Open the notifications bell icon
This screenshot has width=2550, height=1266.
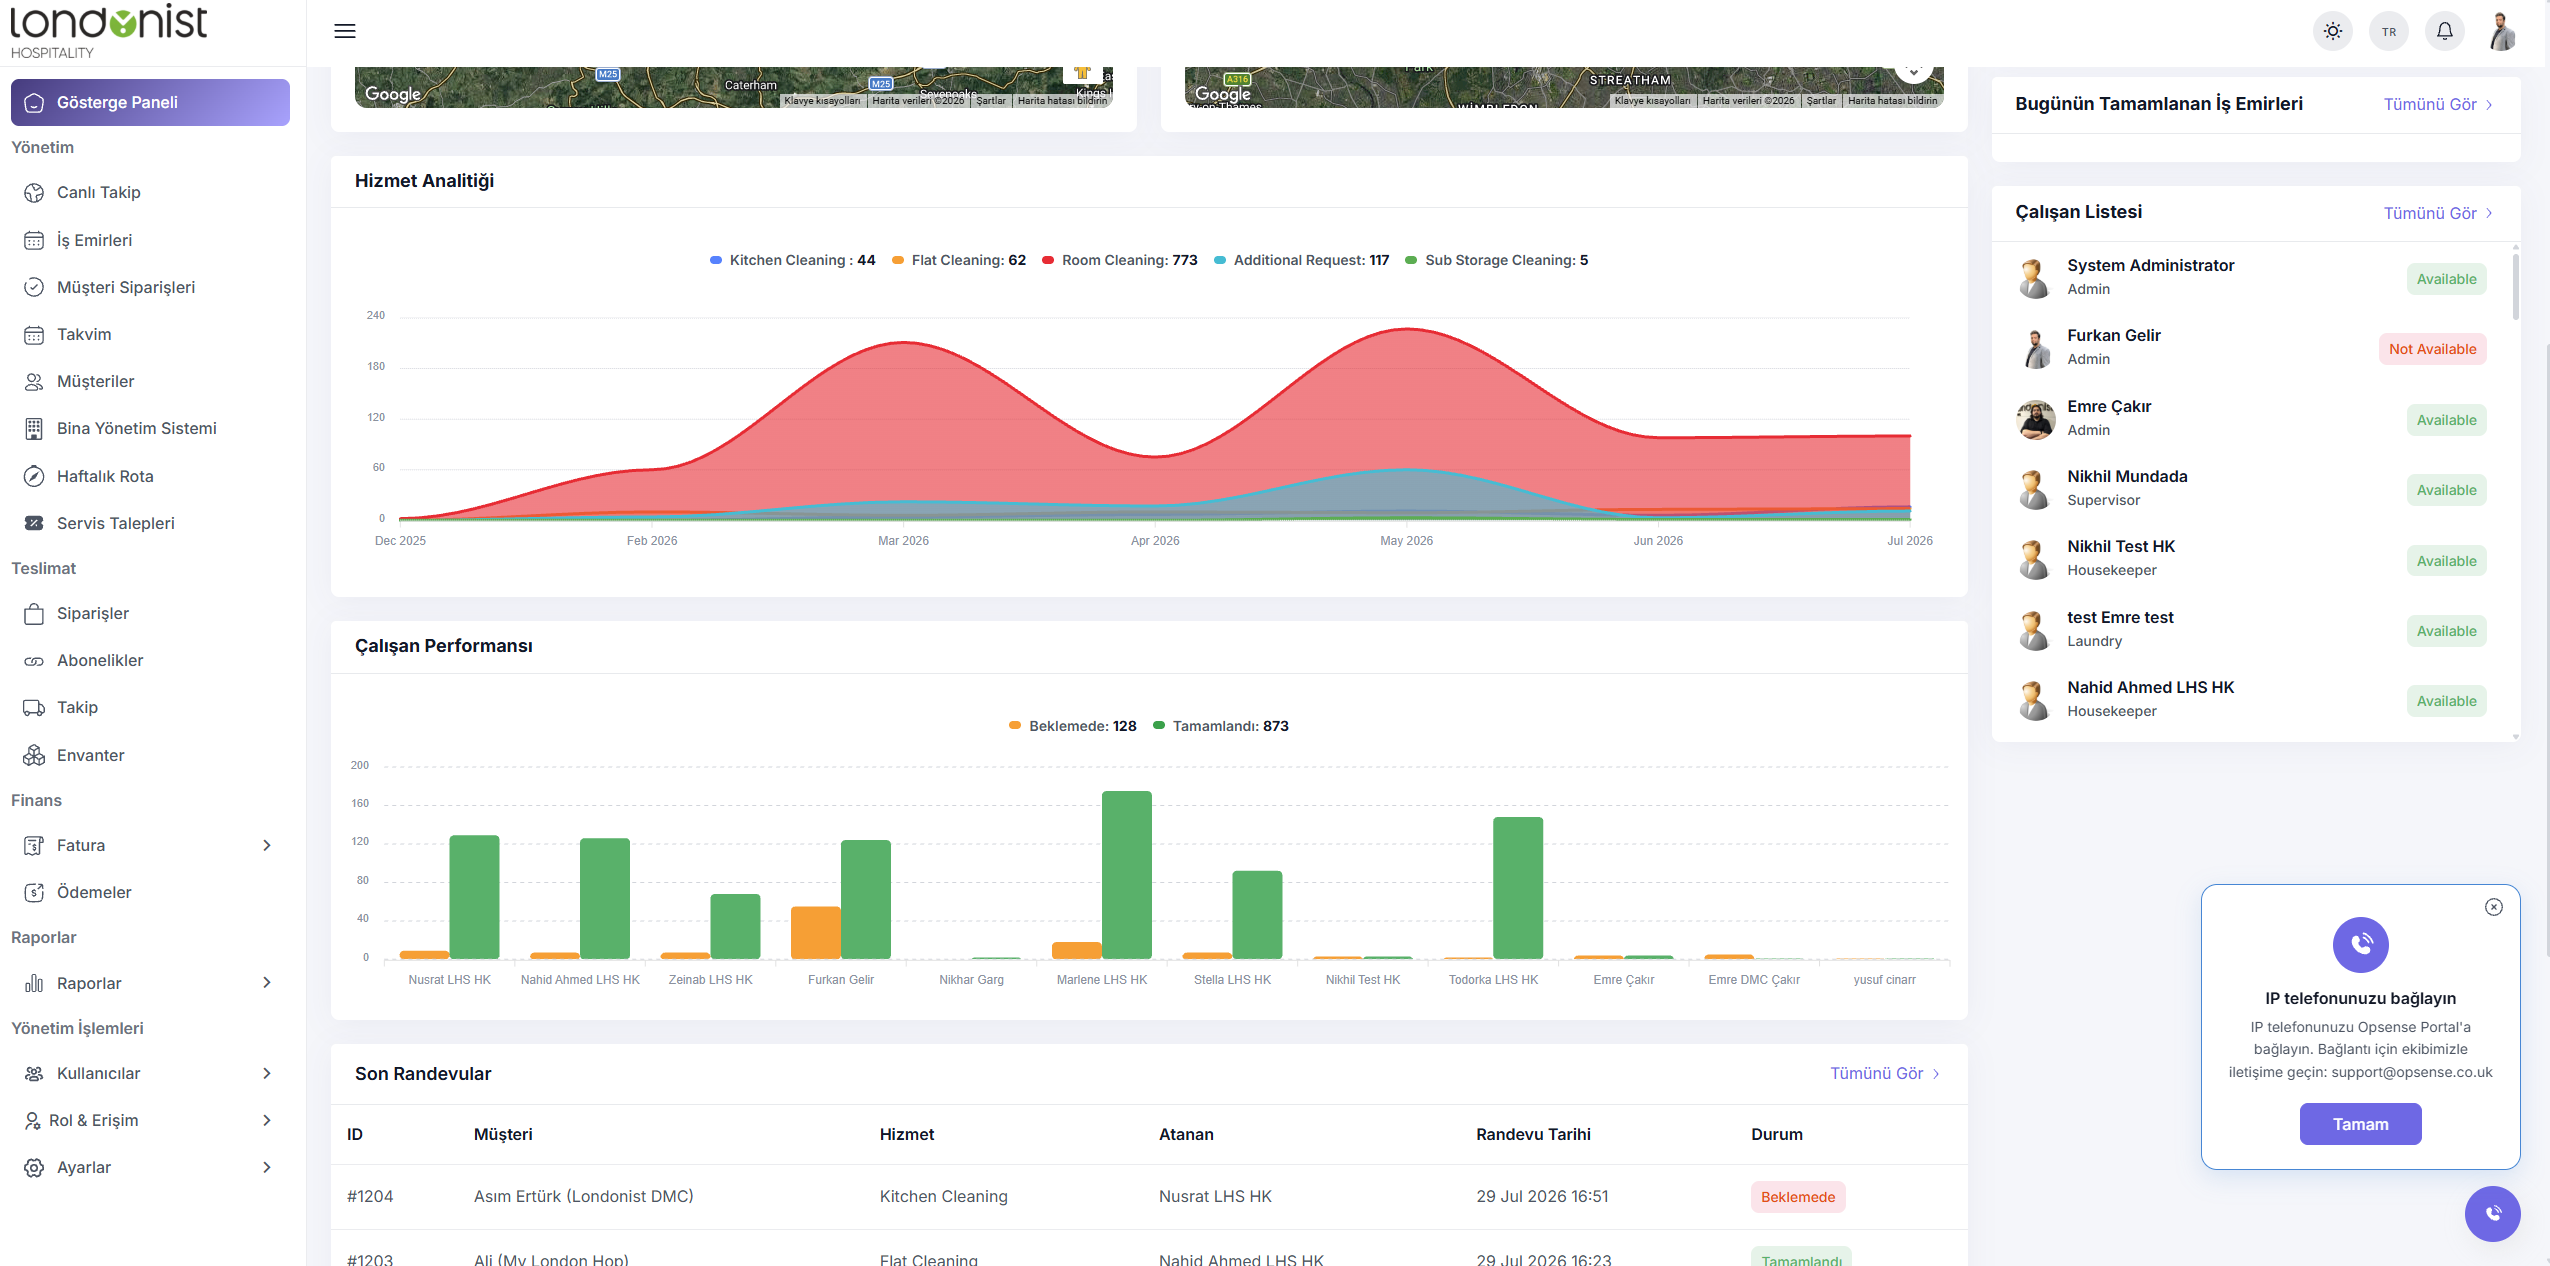2444,31
